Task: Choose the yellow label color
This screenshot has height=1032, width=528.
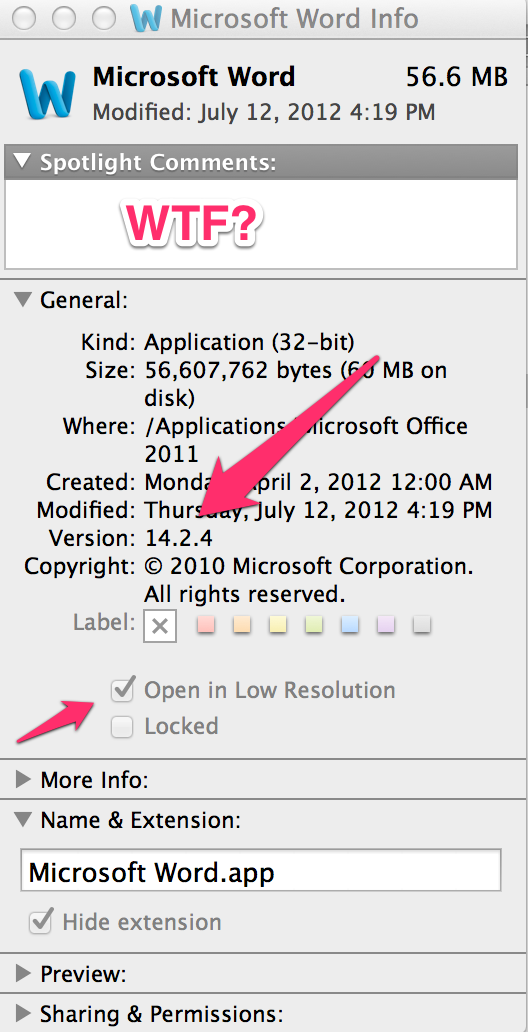Action: [278, 625]
